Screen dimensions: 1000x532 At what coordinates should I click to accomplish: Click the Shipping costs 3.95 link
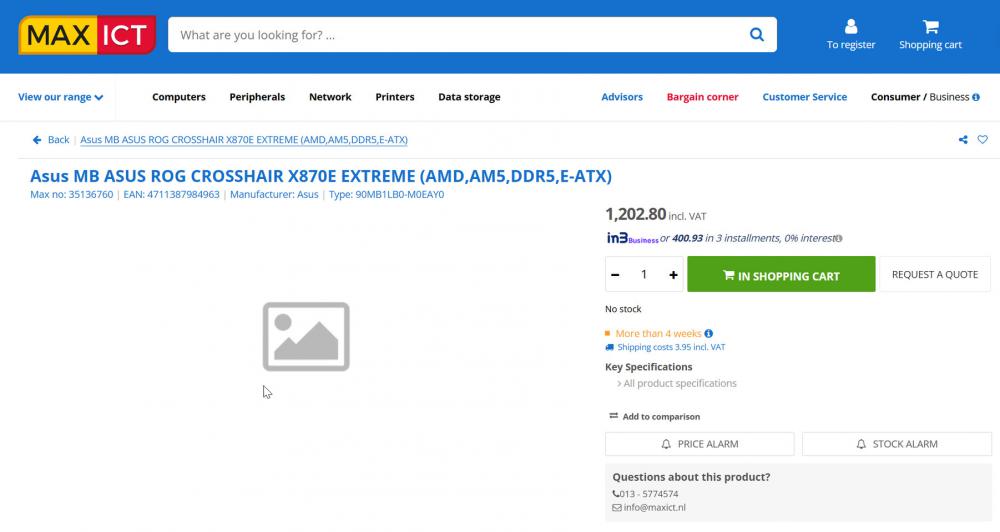click(x=671, y=347)
